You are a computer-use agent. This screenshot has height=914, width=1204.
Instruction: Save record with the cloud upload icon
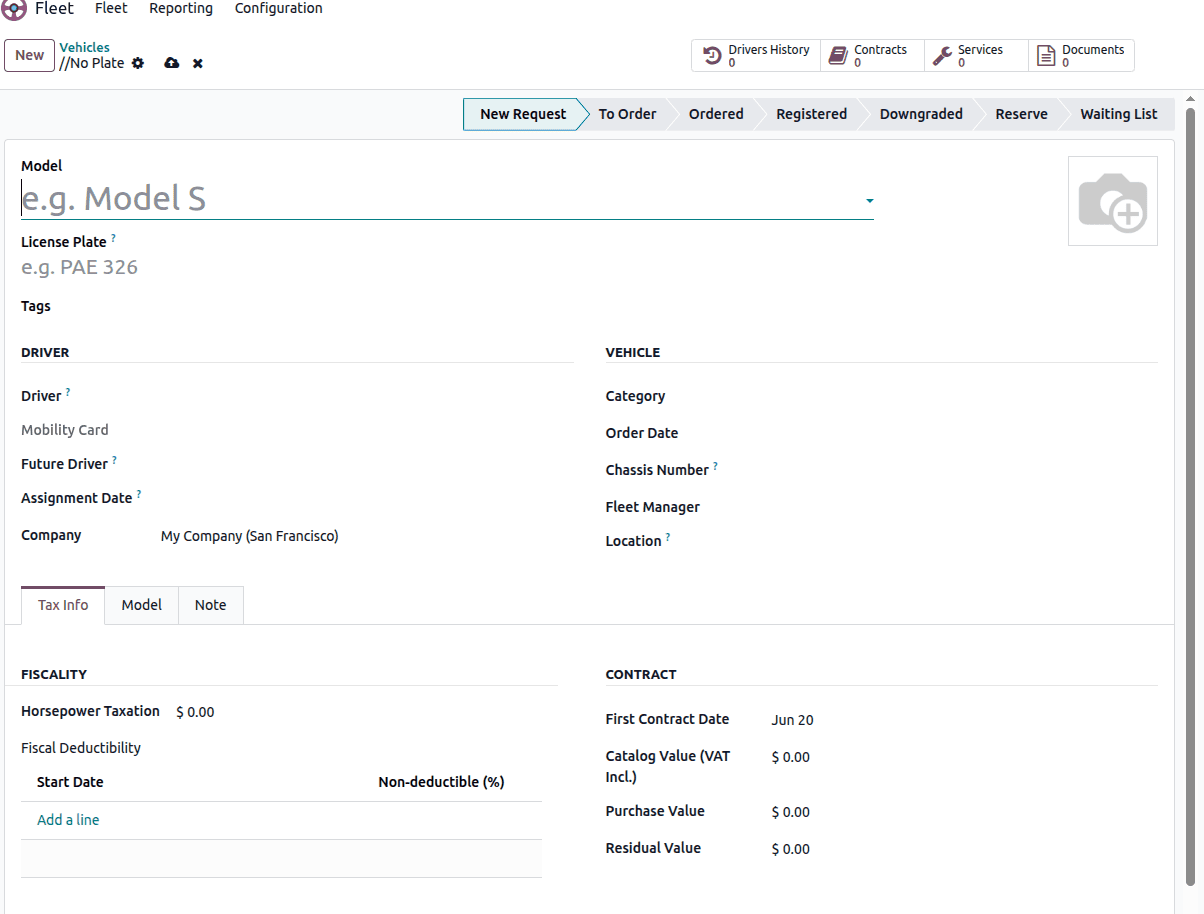[172, 63]
